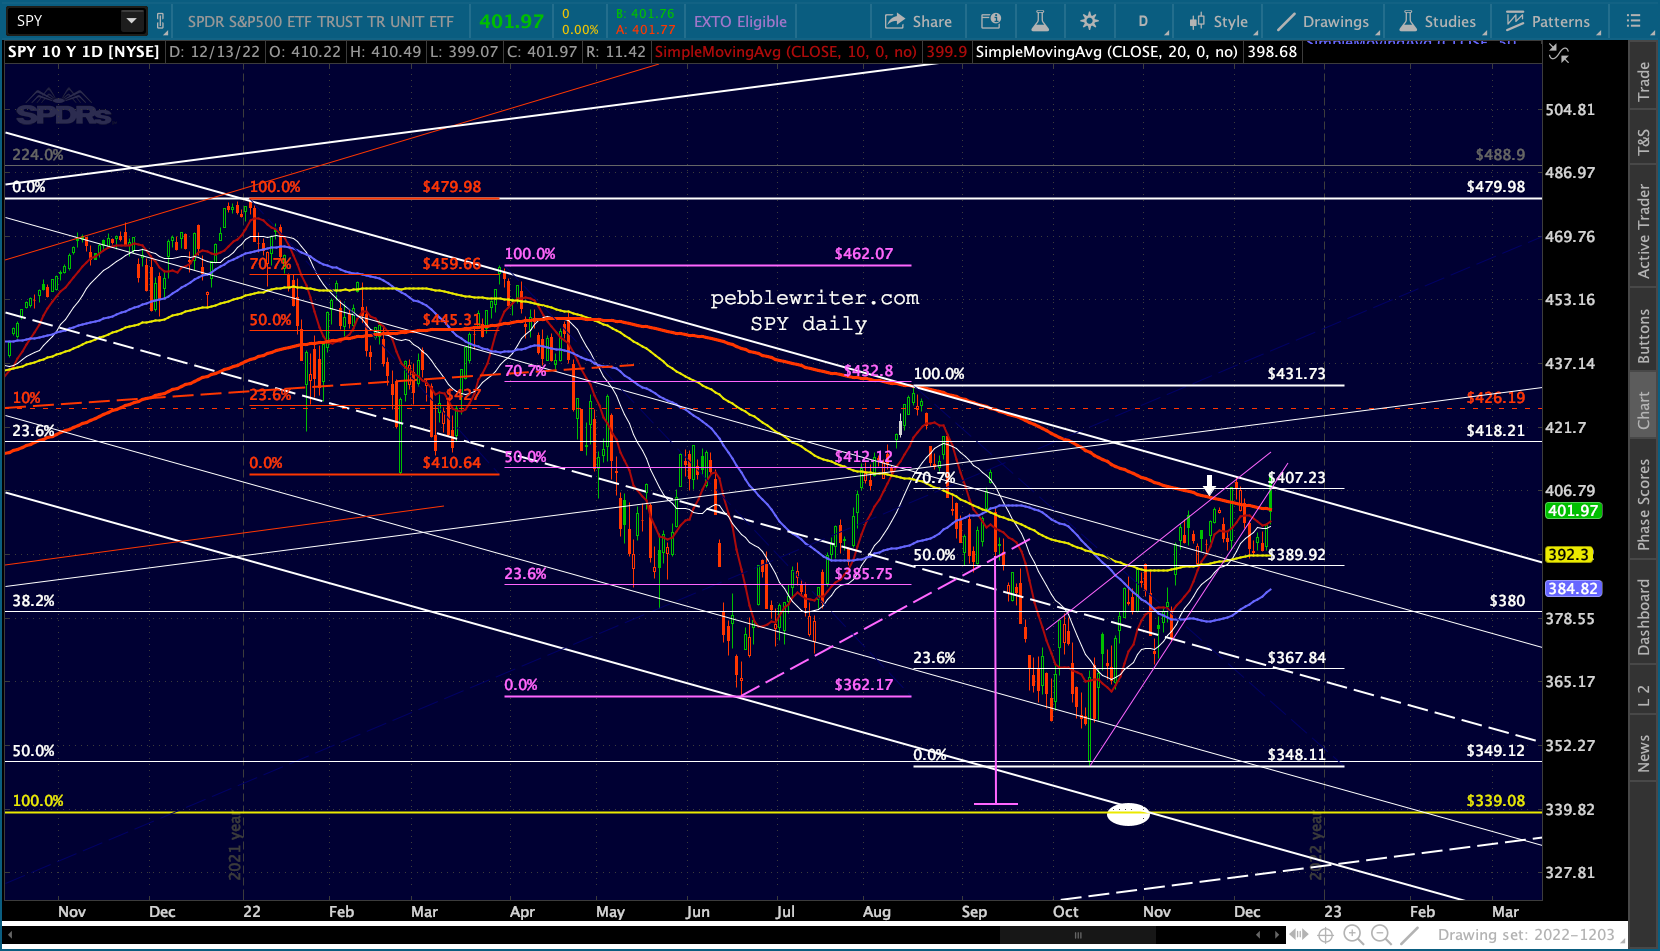
Task: Open chart settings gear icon
Action: coord(1090,21)
